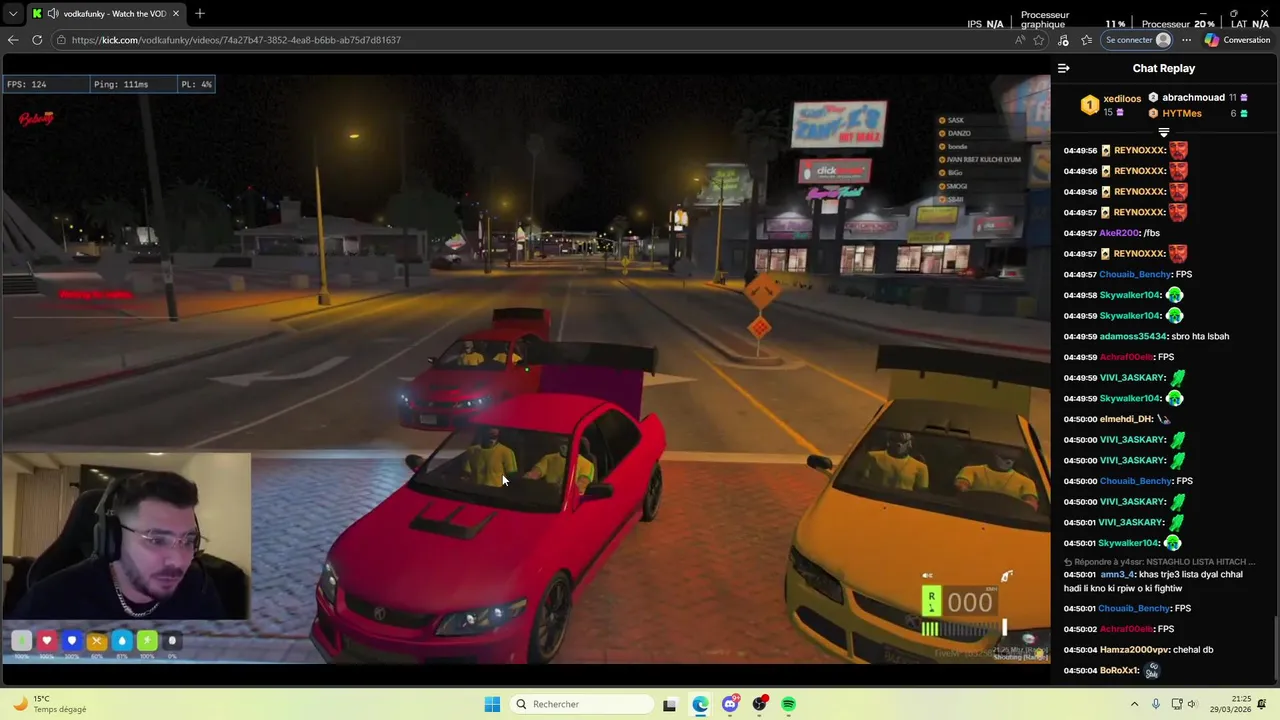Open browser extensions icon
The height and width of the screenshot is (720, 1280).
[x=1063, y=40]
